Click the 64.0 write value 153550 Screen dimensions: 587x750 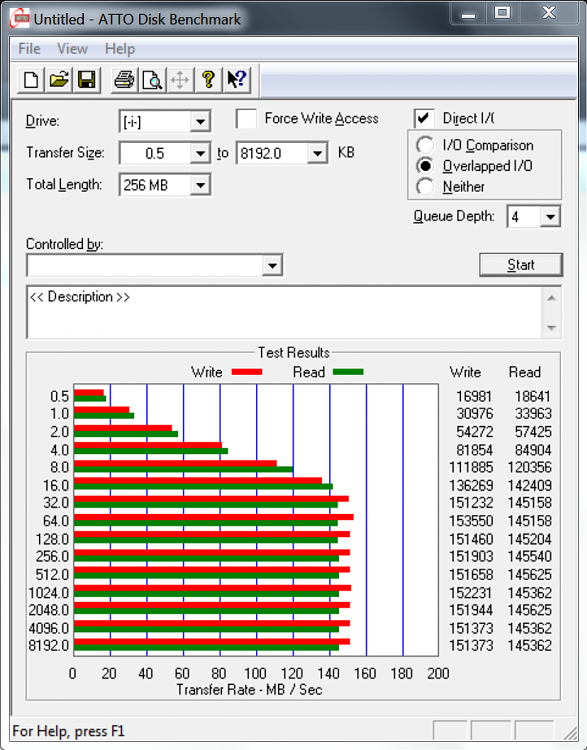(x=471, y=521)
